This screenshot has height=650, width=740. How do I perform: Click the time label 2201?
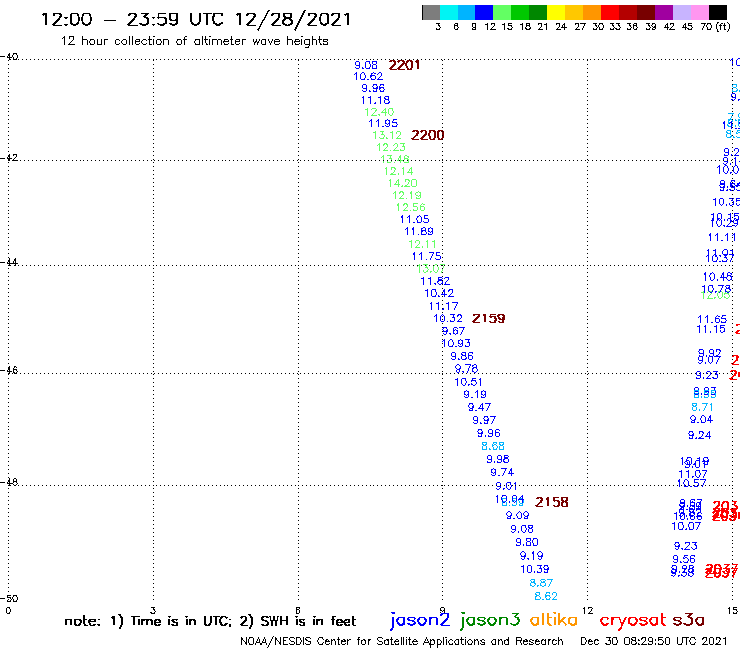tap(404, 65)
